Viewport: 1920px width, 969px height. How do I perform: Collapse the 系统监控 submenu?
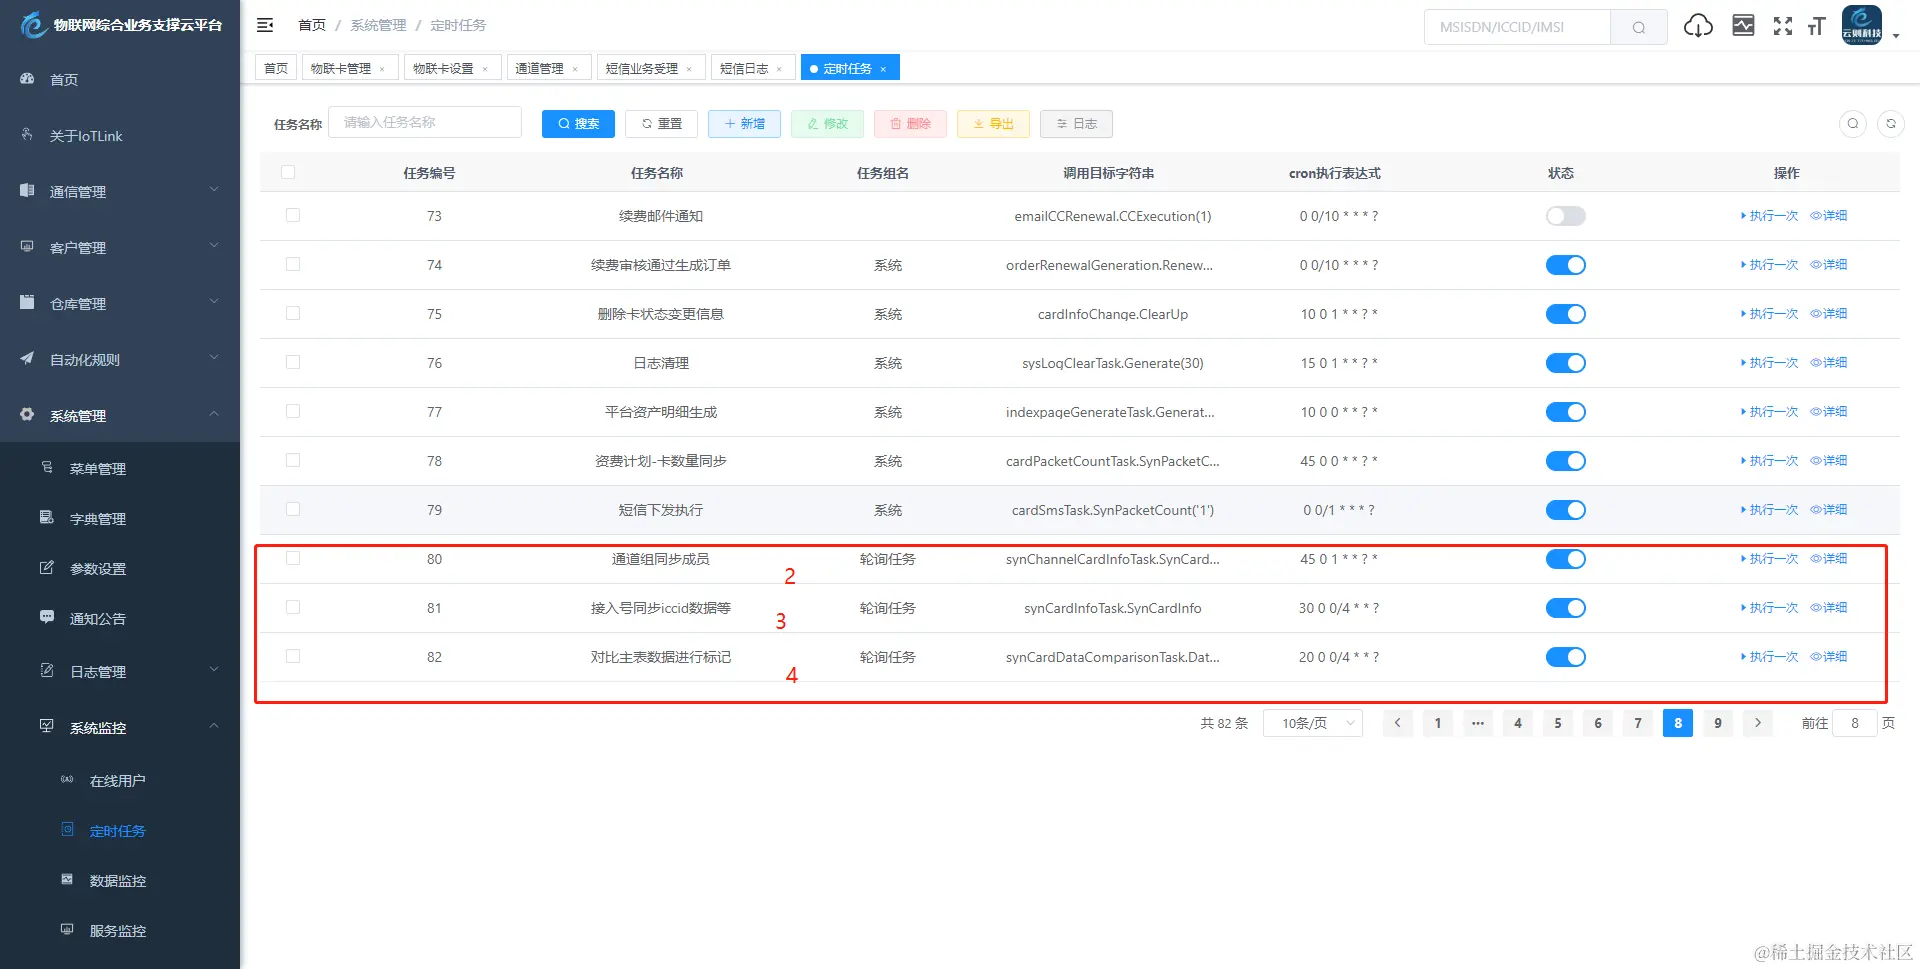[120, 727]
